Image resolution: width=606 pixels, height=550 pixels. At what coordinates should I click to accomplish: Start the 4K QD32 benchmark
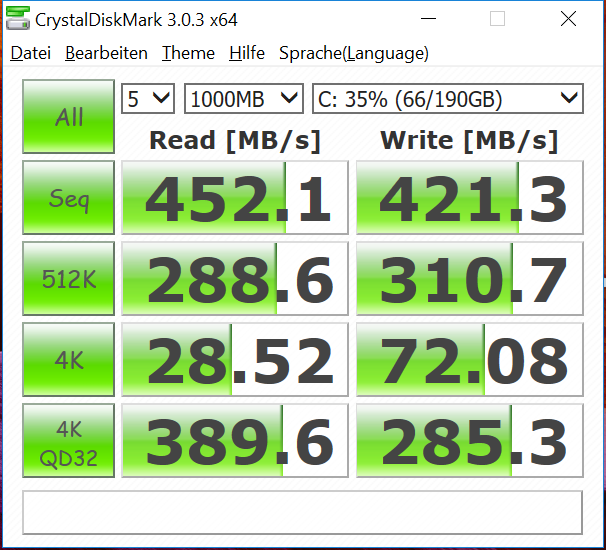pyautogui.click(x=68, y=441)
